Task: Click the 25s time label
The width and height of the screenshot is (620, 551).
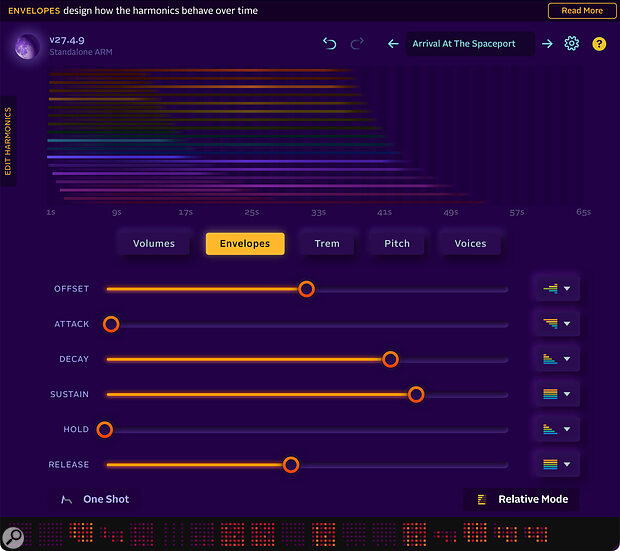Action: pyautogui.click(x=252, y=212)
